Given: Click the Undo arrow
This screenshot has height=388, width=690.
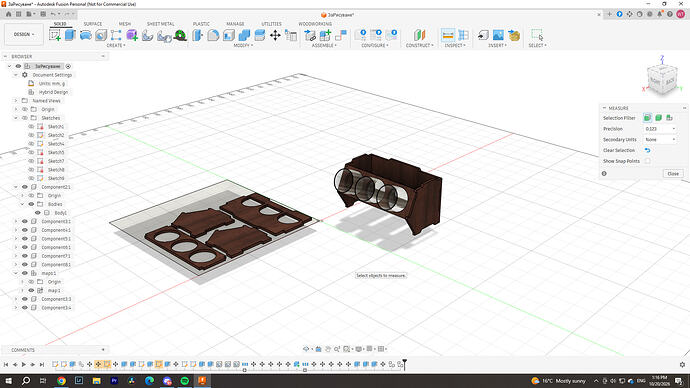Looking at the screenshot, I should [53, 14].
